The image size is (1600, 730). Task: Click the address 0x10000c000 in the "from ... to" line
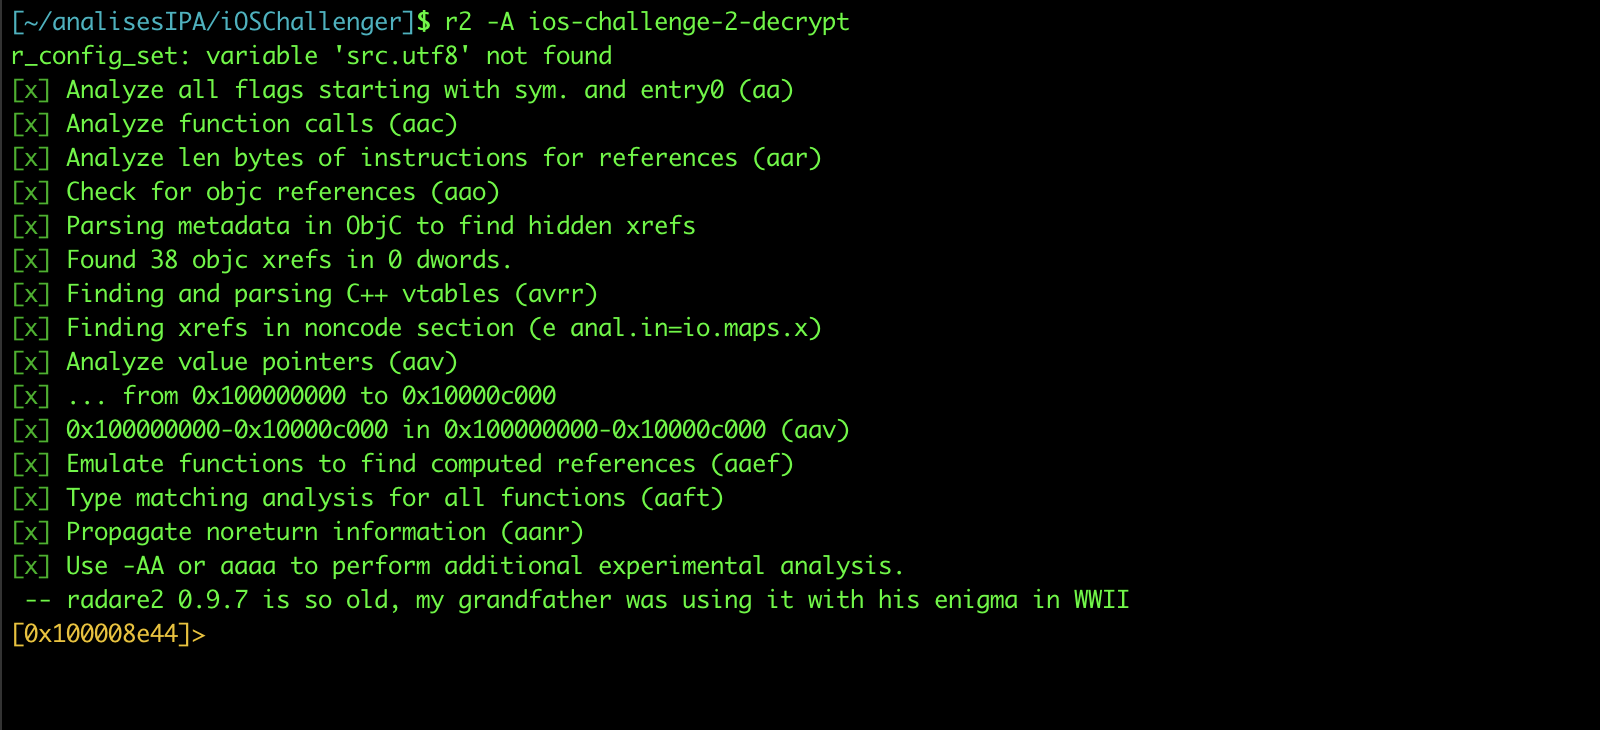point(479,396)
